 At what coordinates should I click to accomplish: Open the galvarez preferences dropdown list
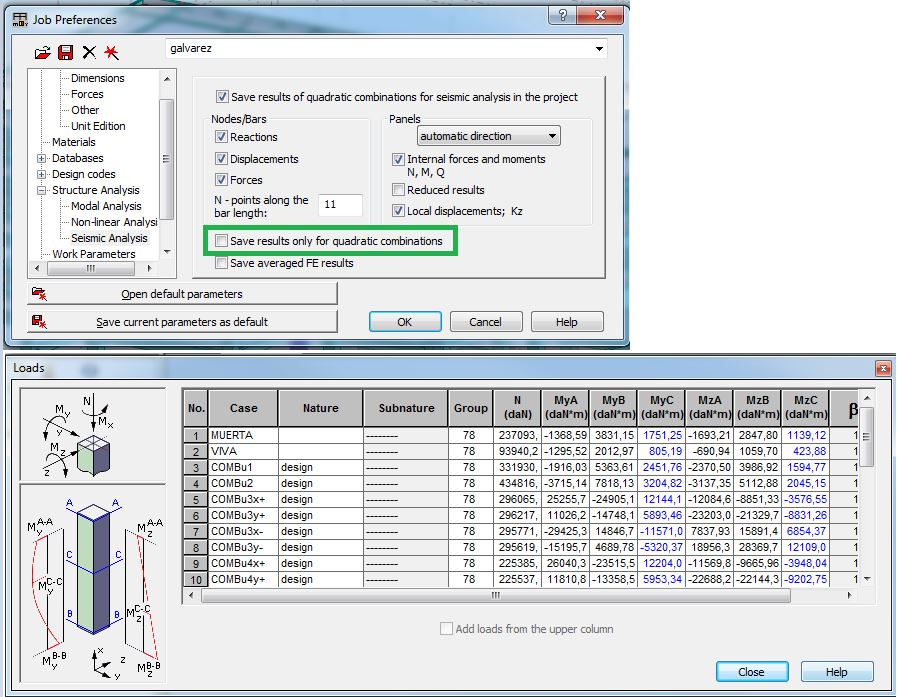click(599, 48)
